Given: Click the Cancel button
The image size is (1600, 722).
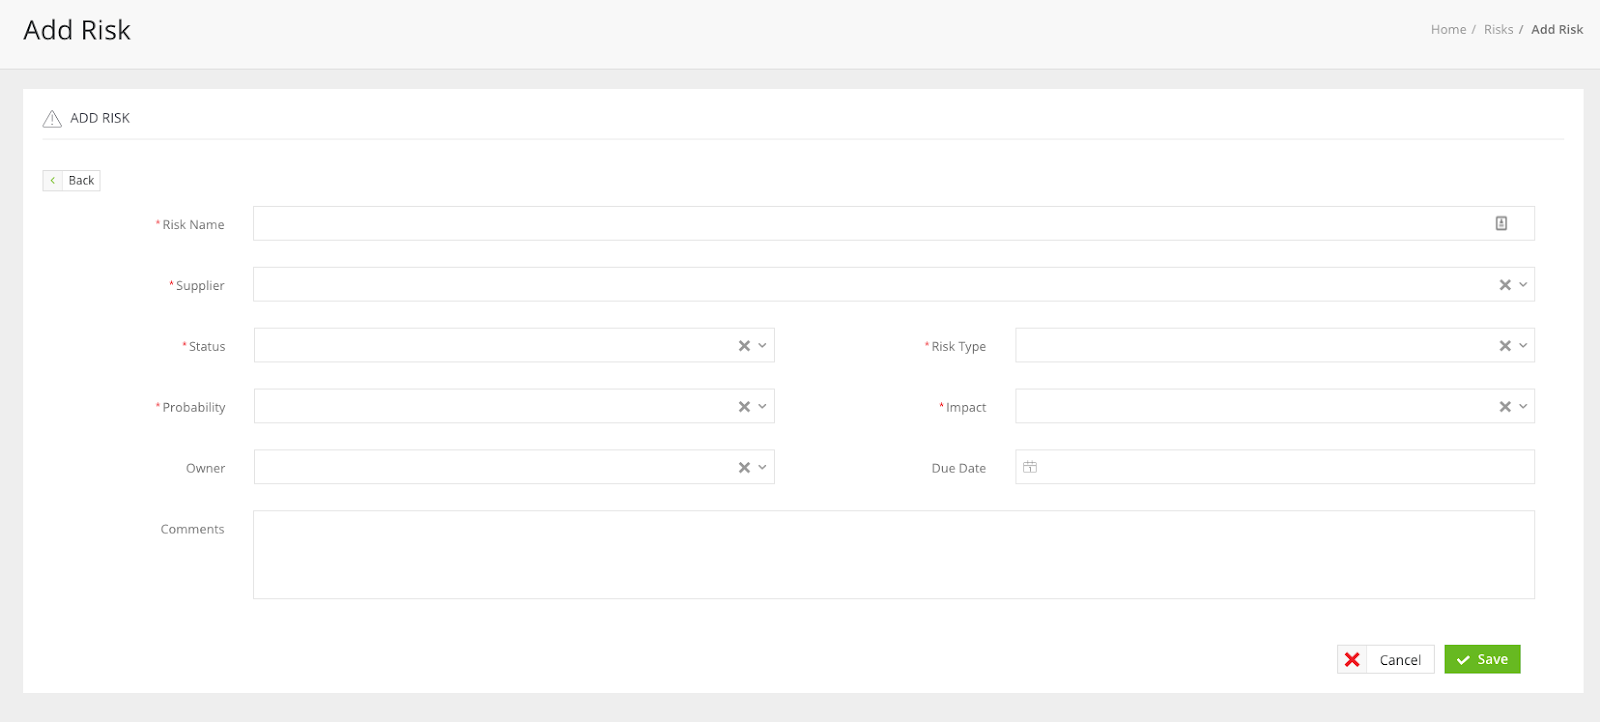Looking at the screenshot, I should [x=1386, y=660].
